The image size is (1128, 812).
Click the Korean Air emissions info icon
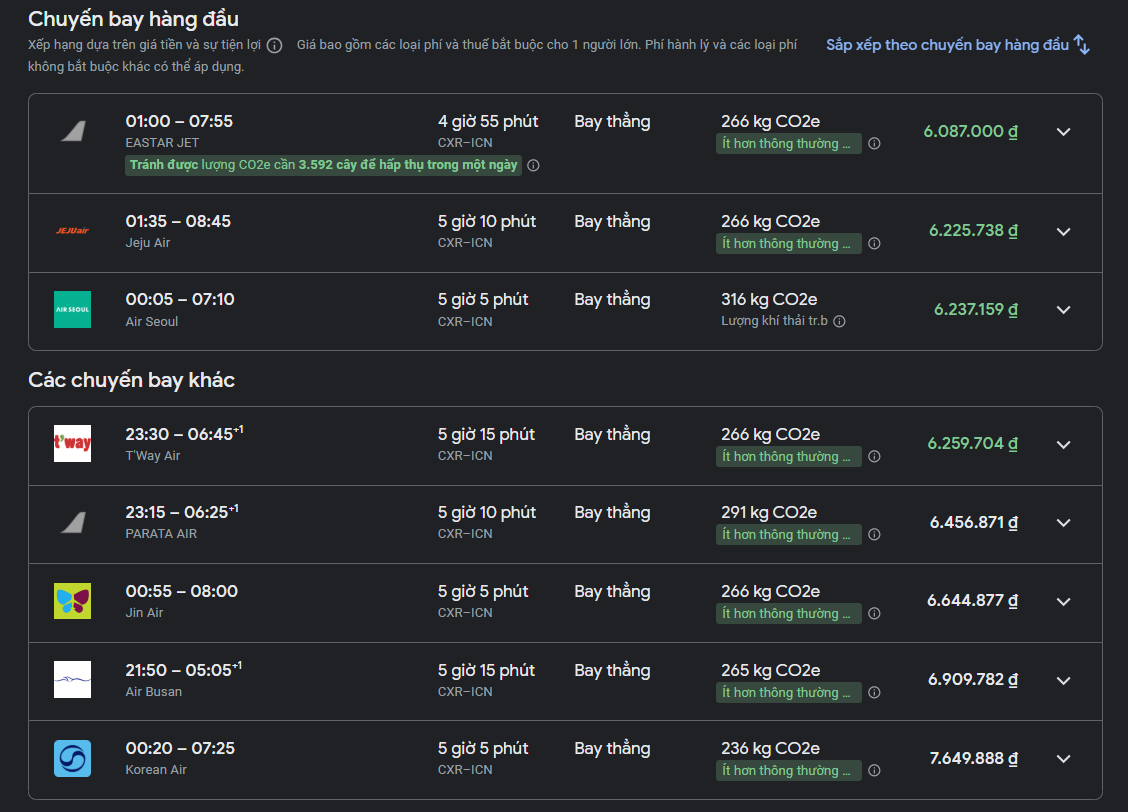[874, 771]
